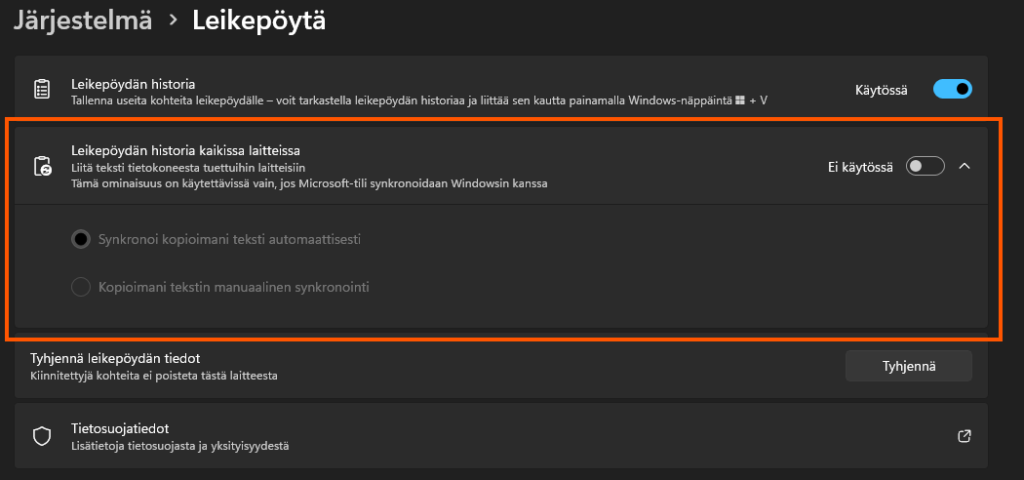The width and height of the screenshot is (1024, 480).
Task: Turn off the Leikepöydän historia toggle
Action: point(952,90)
